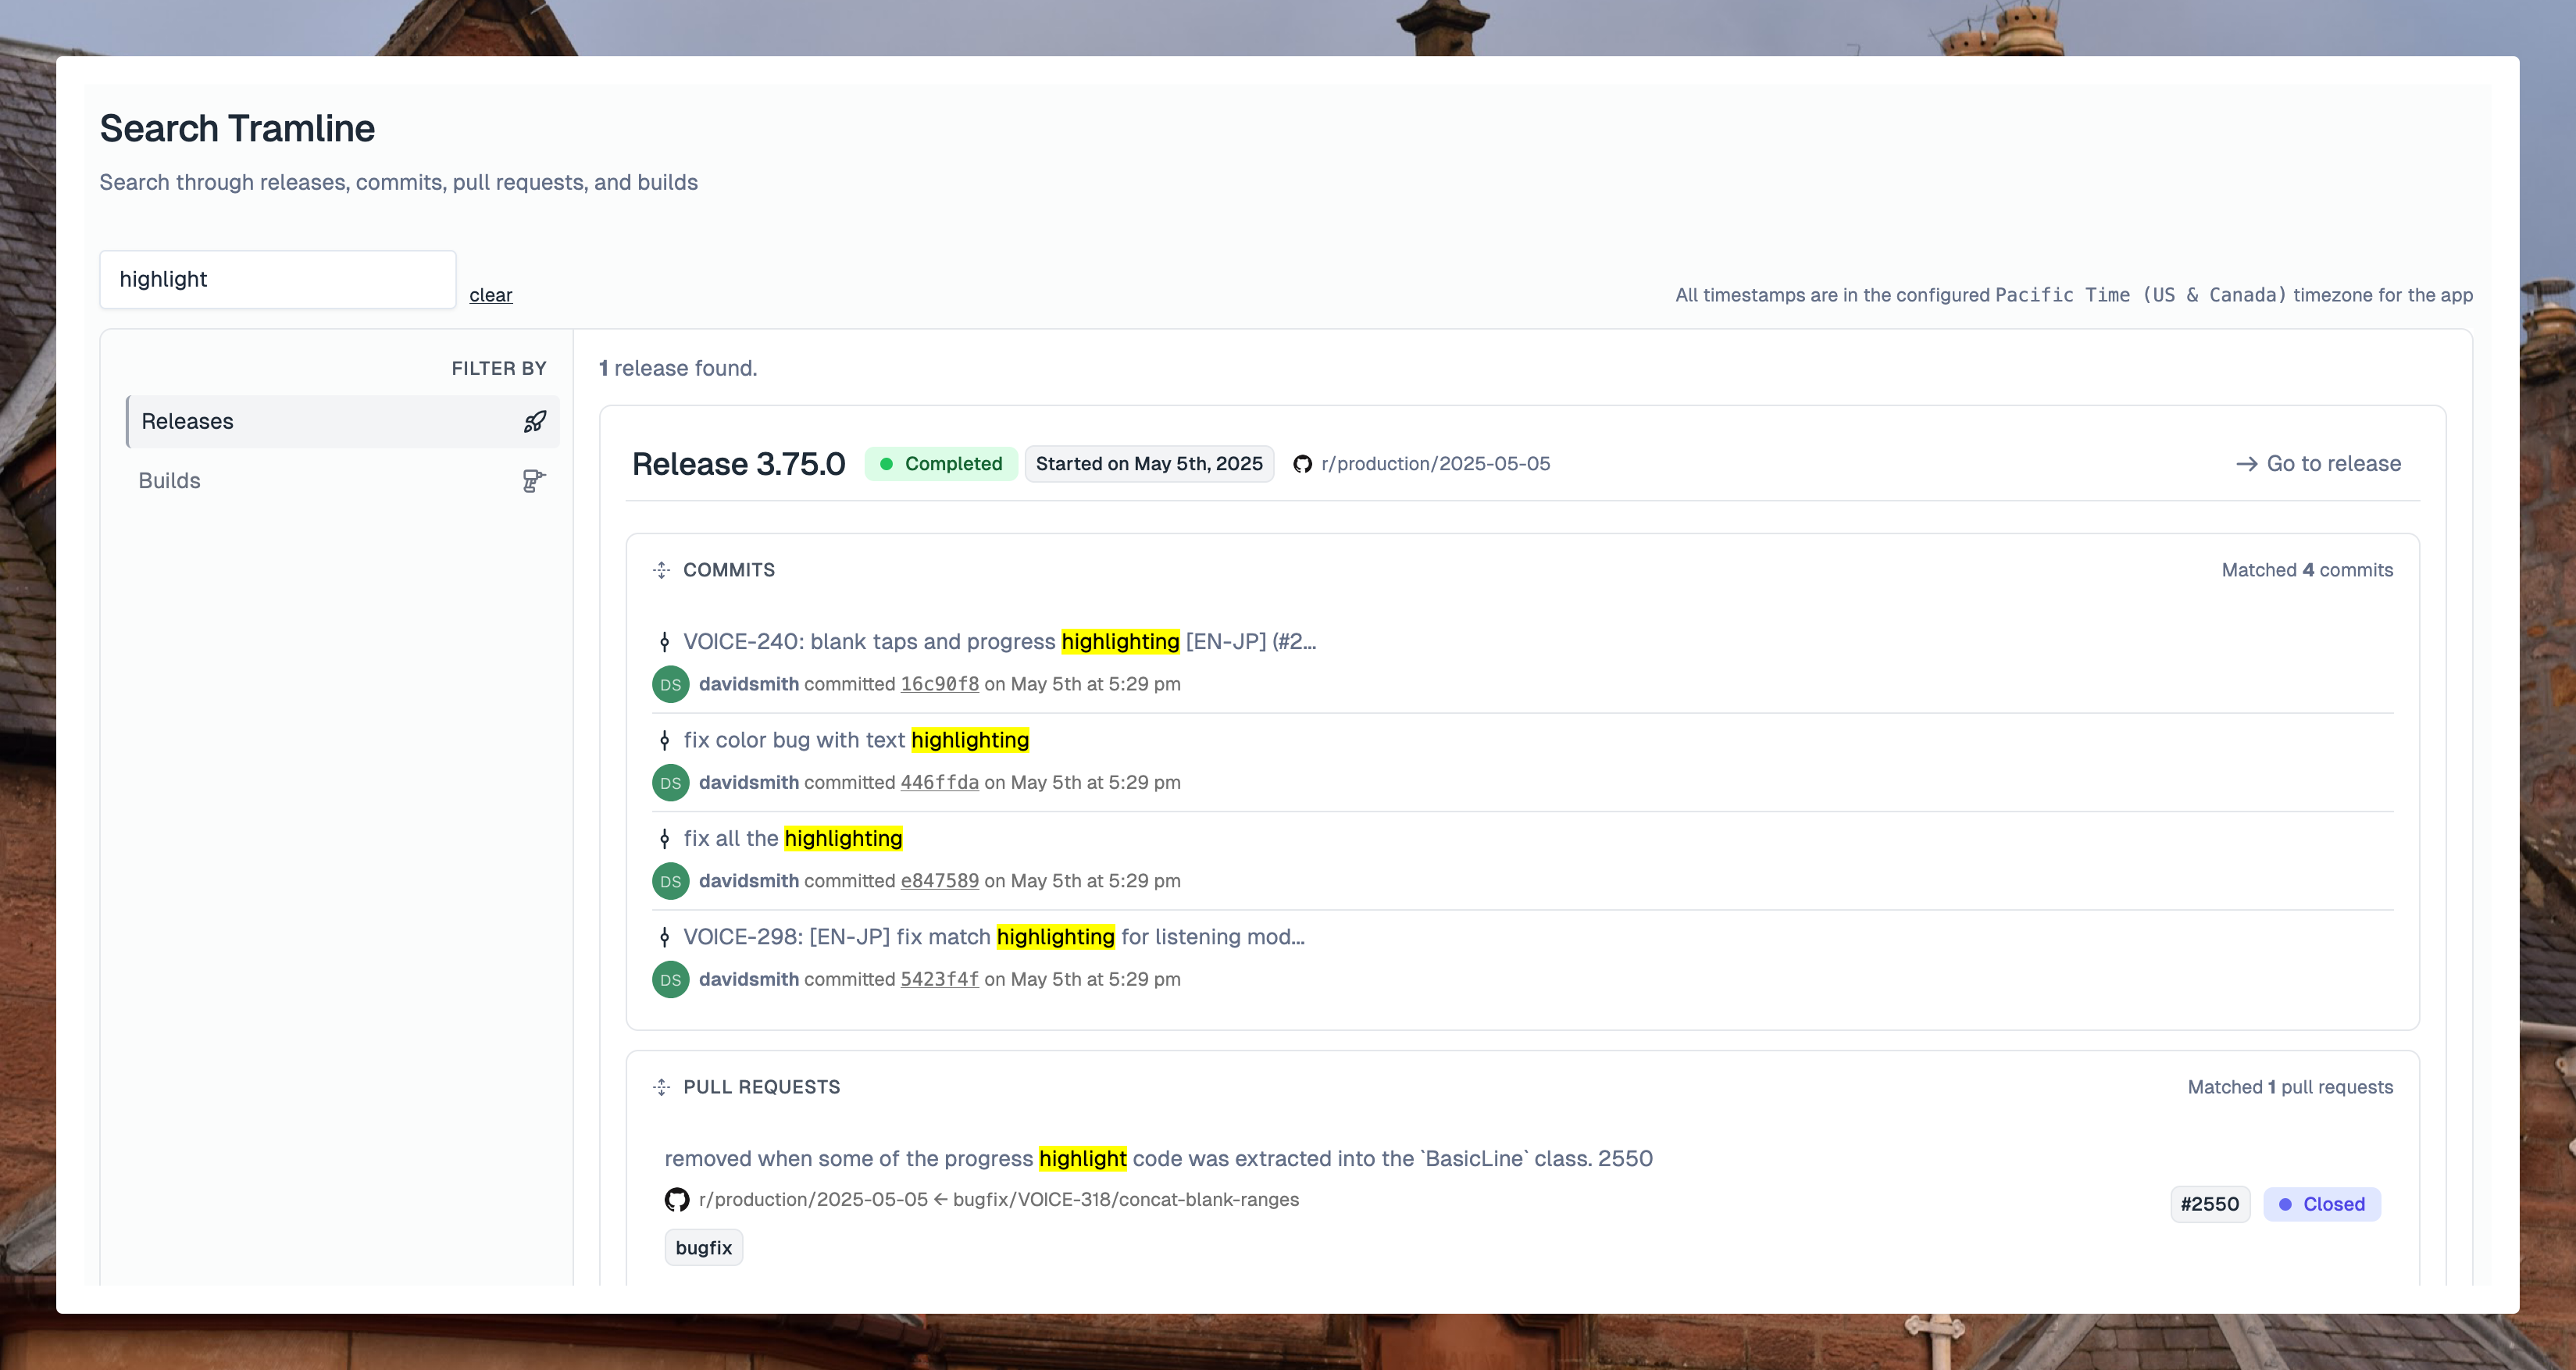2576x1370 pixels.
Task: Click commit hash e847589
Action: 939,881
